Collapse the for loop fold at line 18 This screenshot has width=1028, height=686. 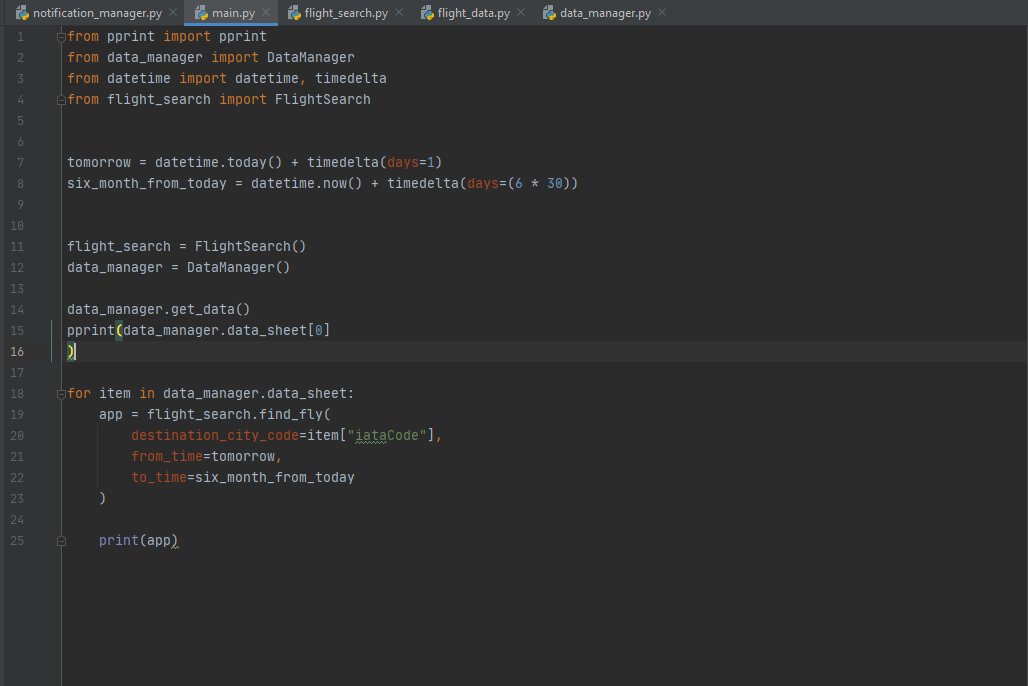(x=61, y=394)
